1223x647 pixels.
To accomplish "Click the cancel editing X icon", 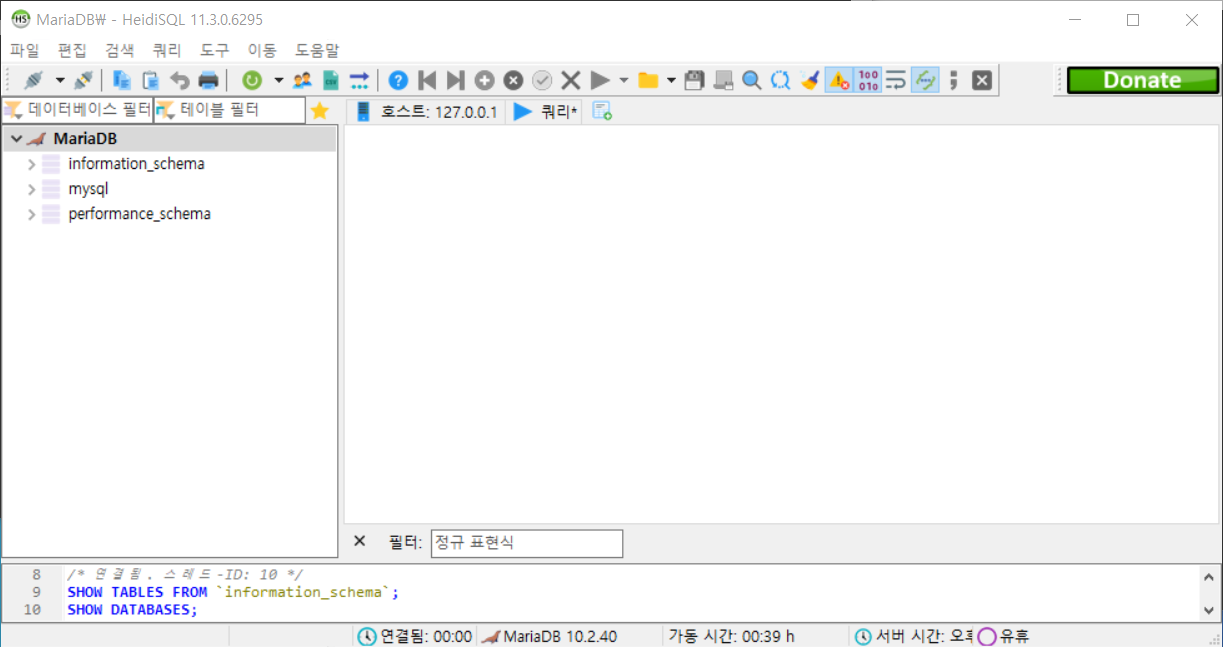I will click(x=571, y=80).
